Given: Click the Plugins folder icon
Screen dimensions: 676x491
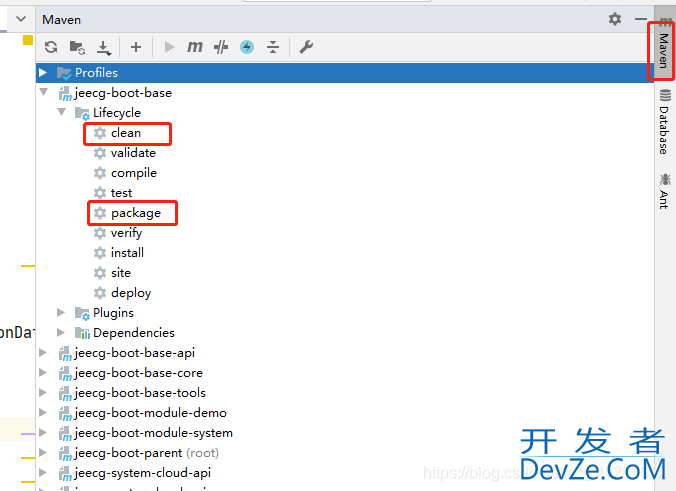Looking at the screenshot, I should 82,313.
